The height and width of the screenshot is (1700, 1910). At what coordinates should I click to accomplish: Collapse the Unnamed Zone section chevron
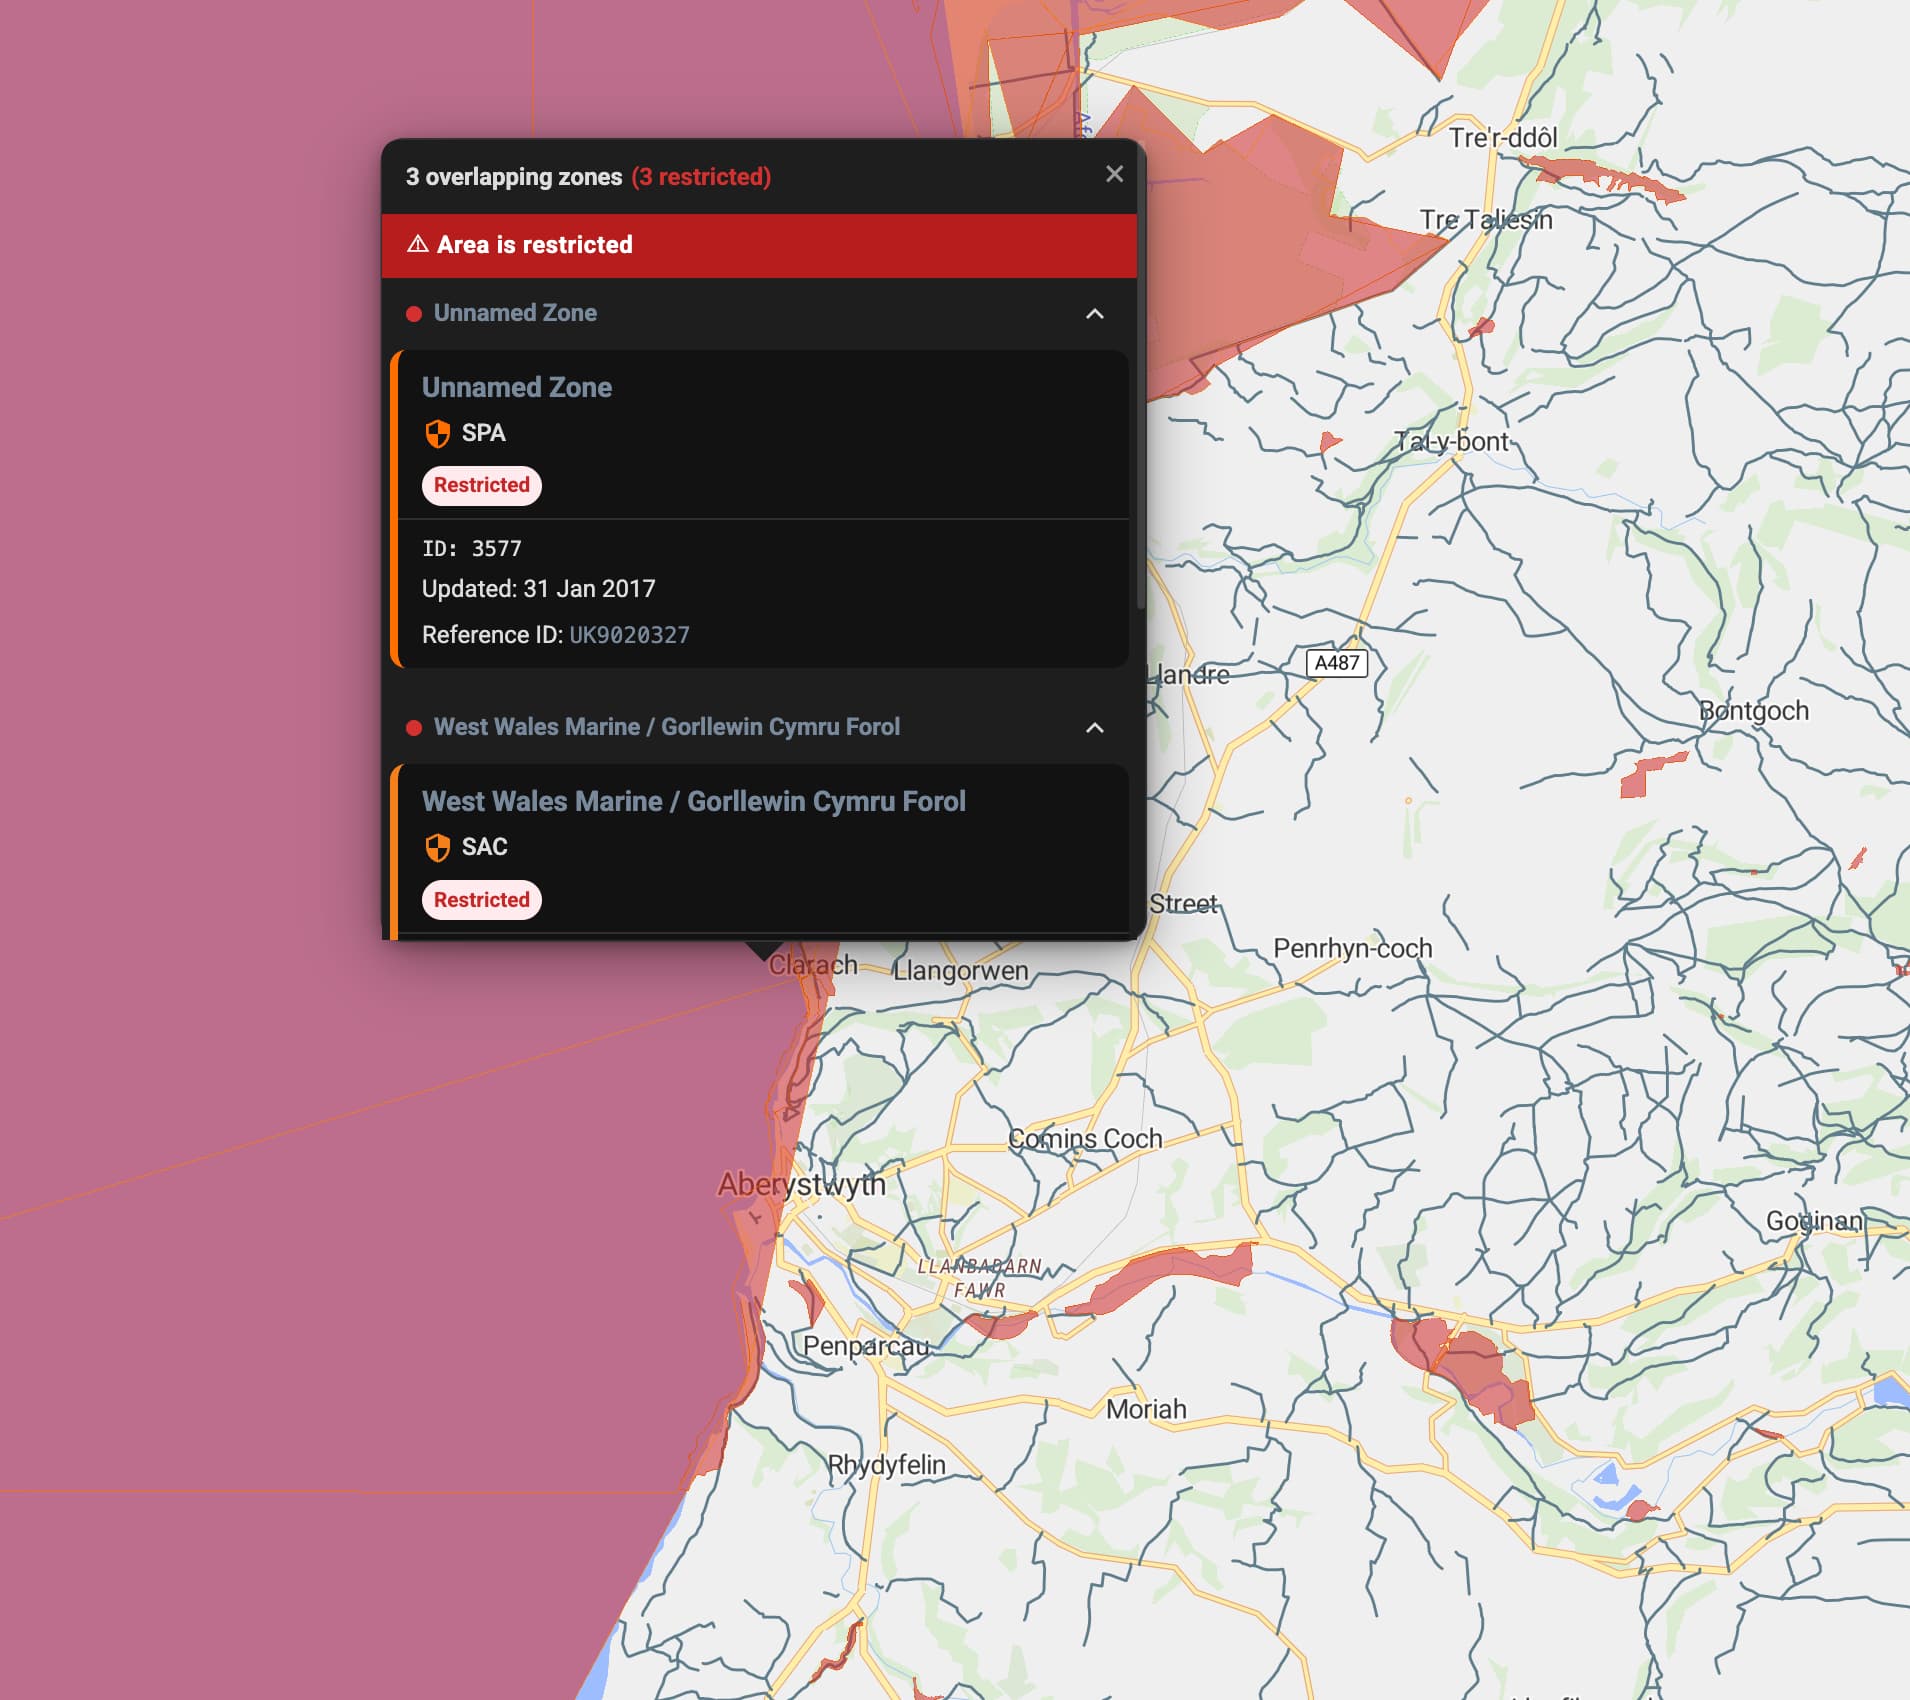[1095, 314]
